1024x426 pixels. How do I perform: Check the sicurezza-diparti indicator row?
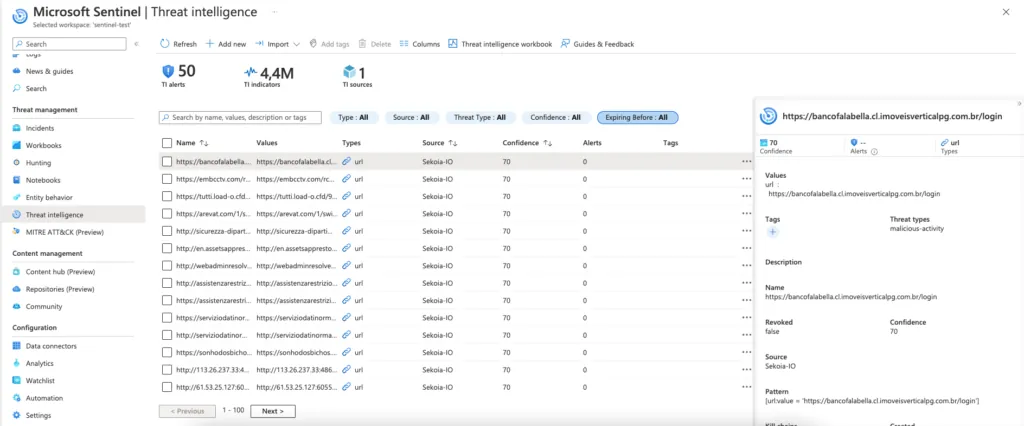(x=167, y=231)
